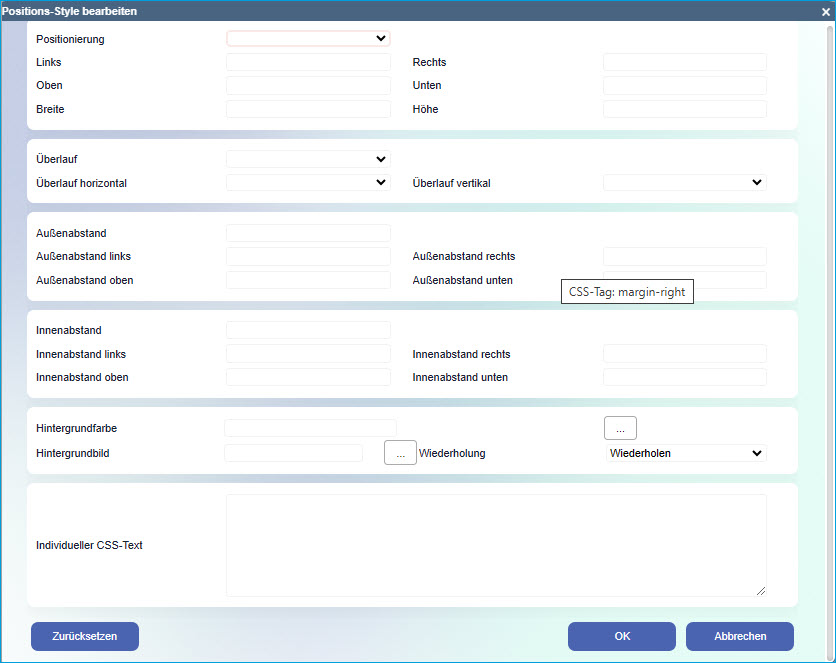The width and height of the screenshot is (836, 663).
Task: Click the Hintergrundfarbe color picker browse button
Action: click(620, 428)
